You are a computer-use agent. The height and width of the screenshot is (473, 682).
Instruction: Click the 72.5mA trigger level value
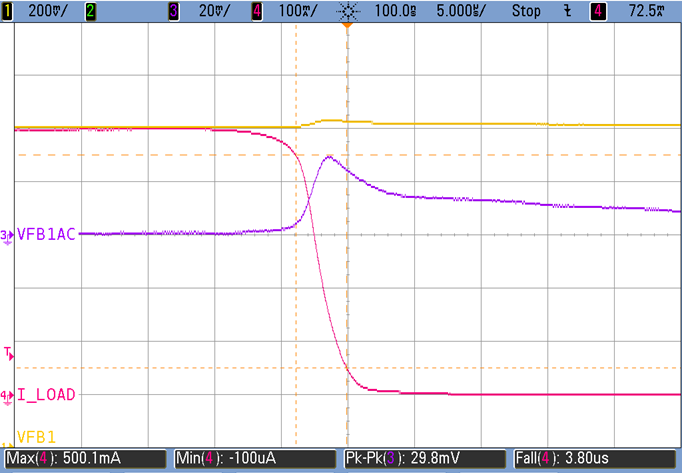click(647, 11)
